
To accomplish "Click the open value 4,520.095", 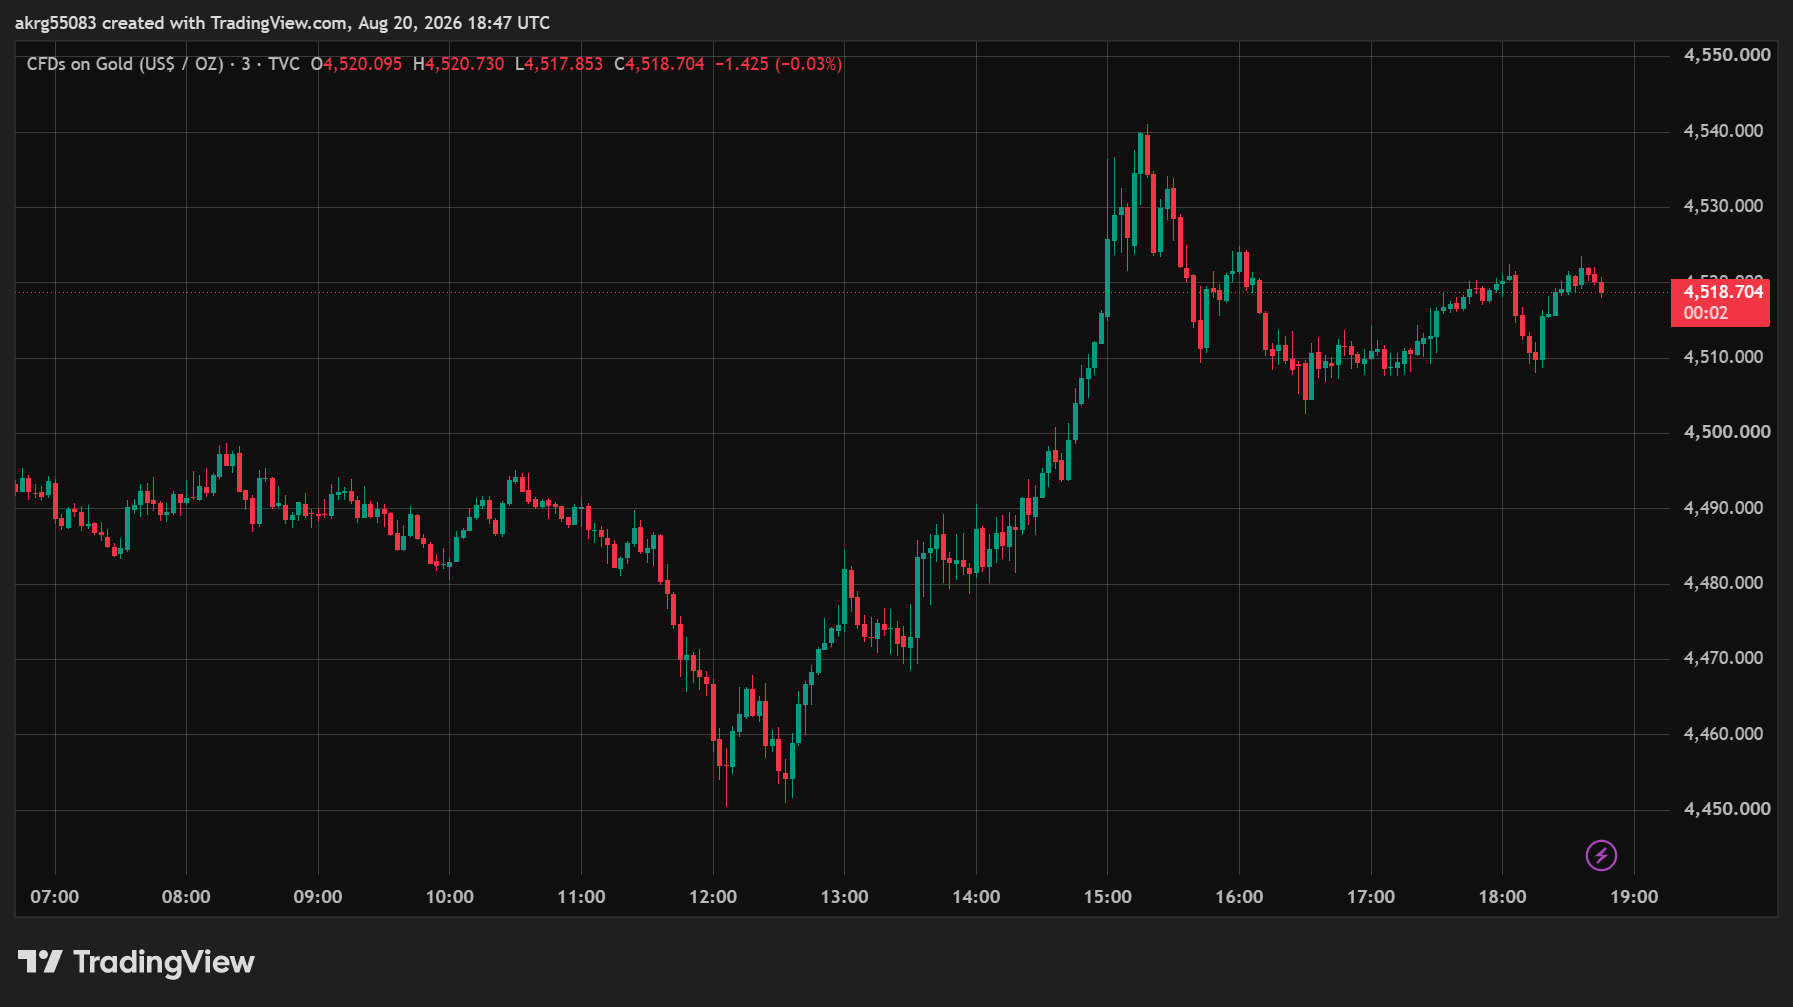I will [362, 64].
